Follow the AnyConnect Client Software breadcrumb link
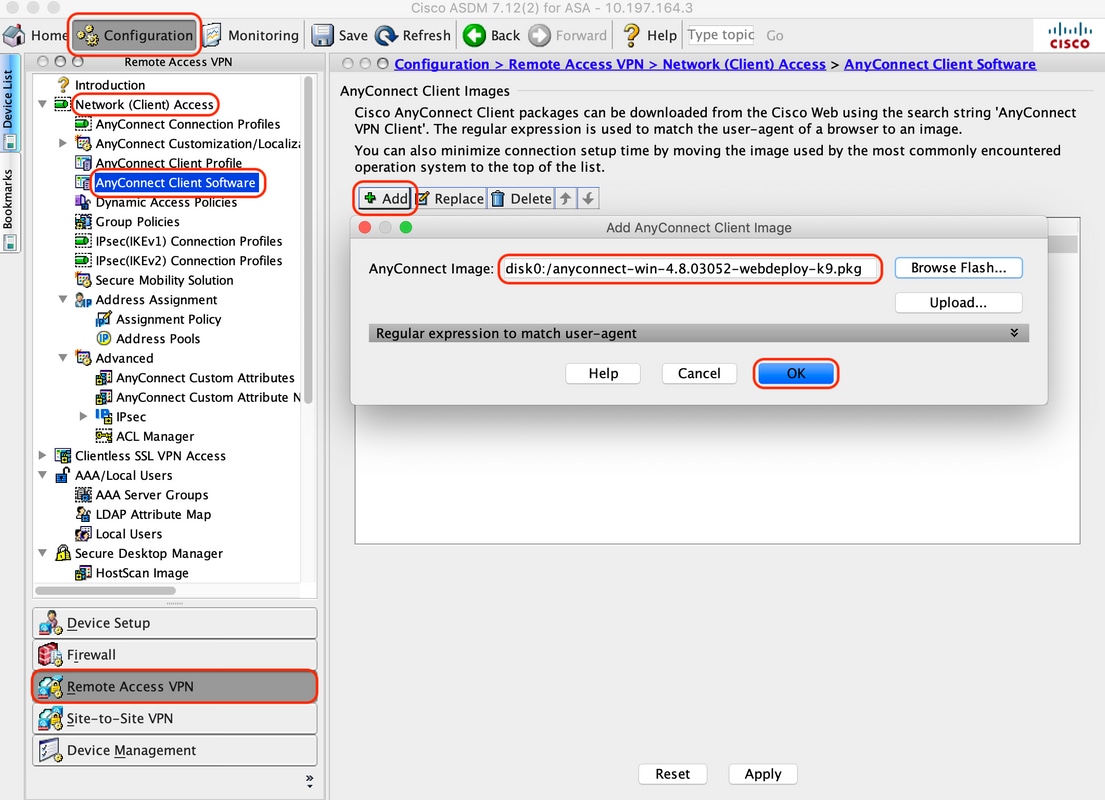This screenshot has height=800, width=1105. click(x=940, y=64)
